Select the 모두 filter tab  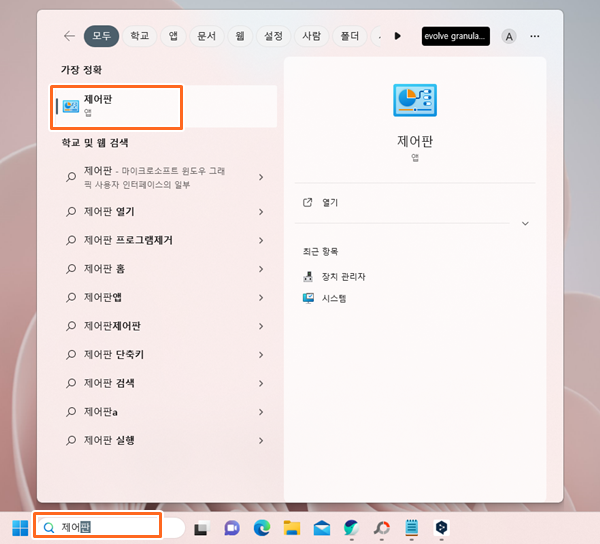[101, 36]
